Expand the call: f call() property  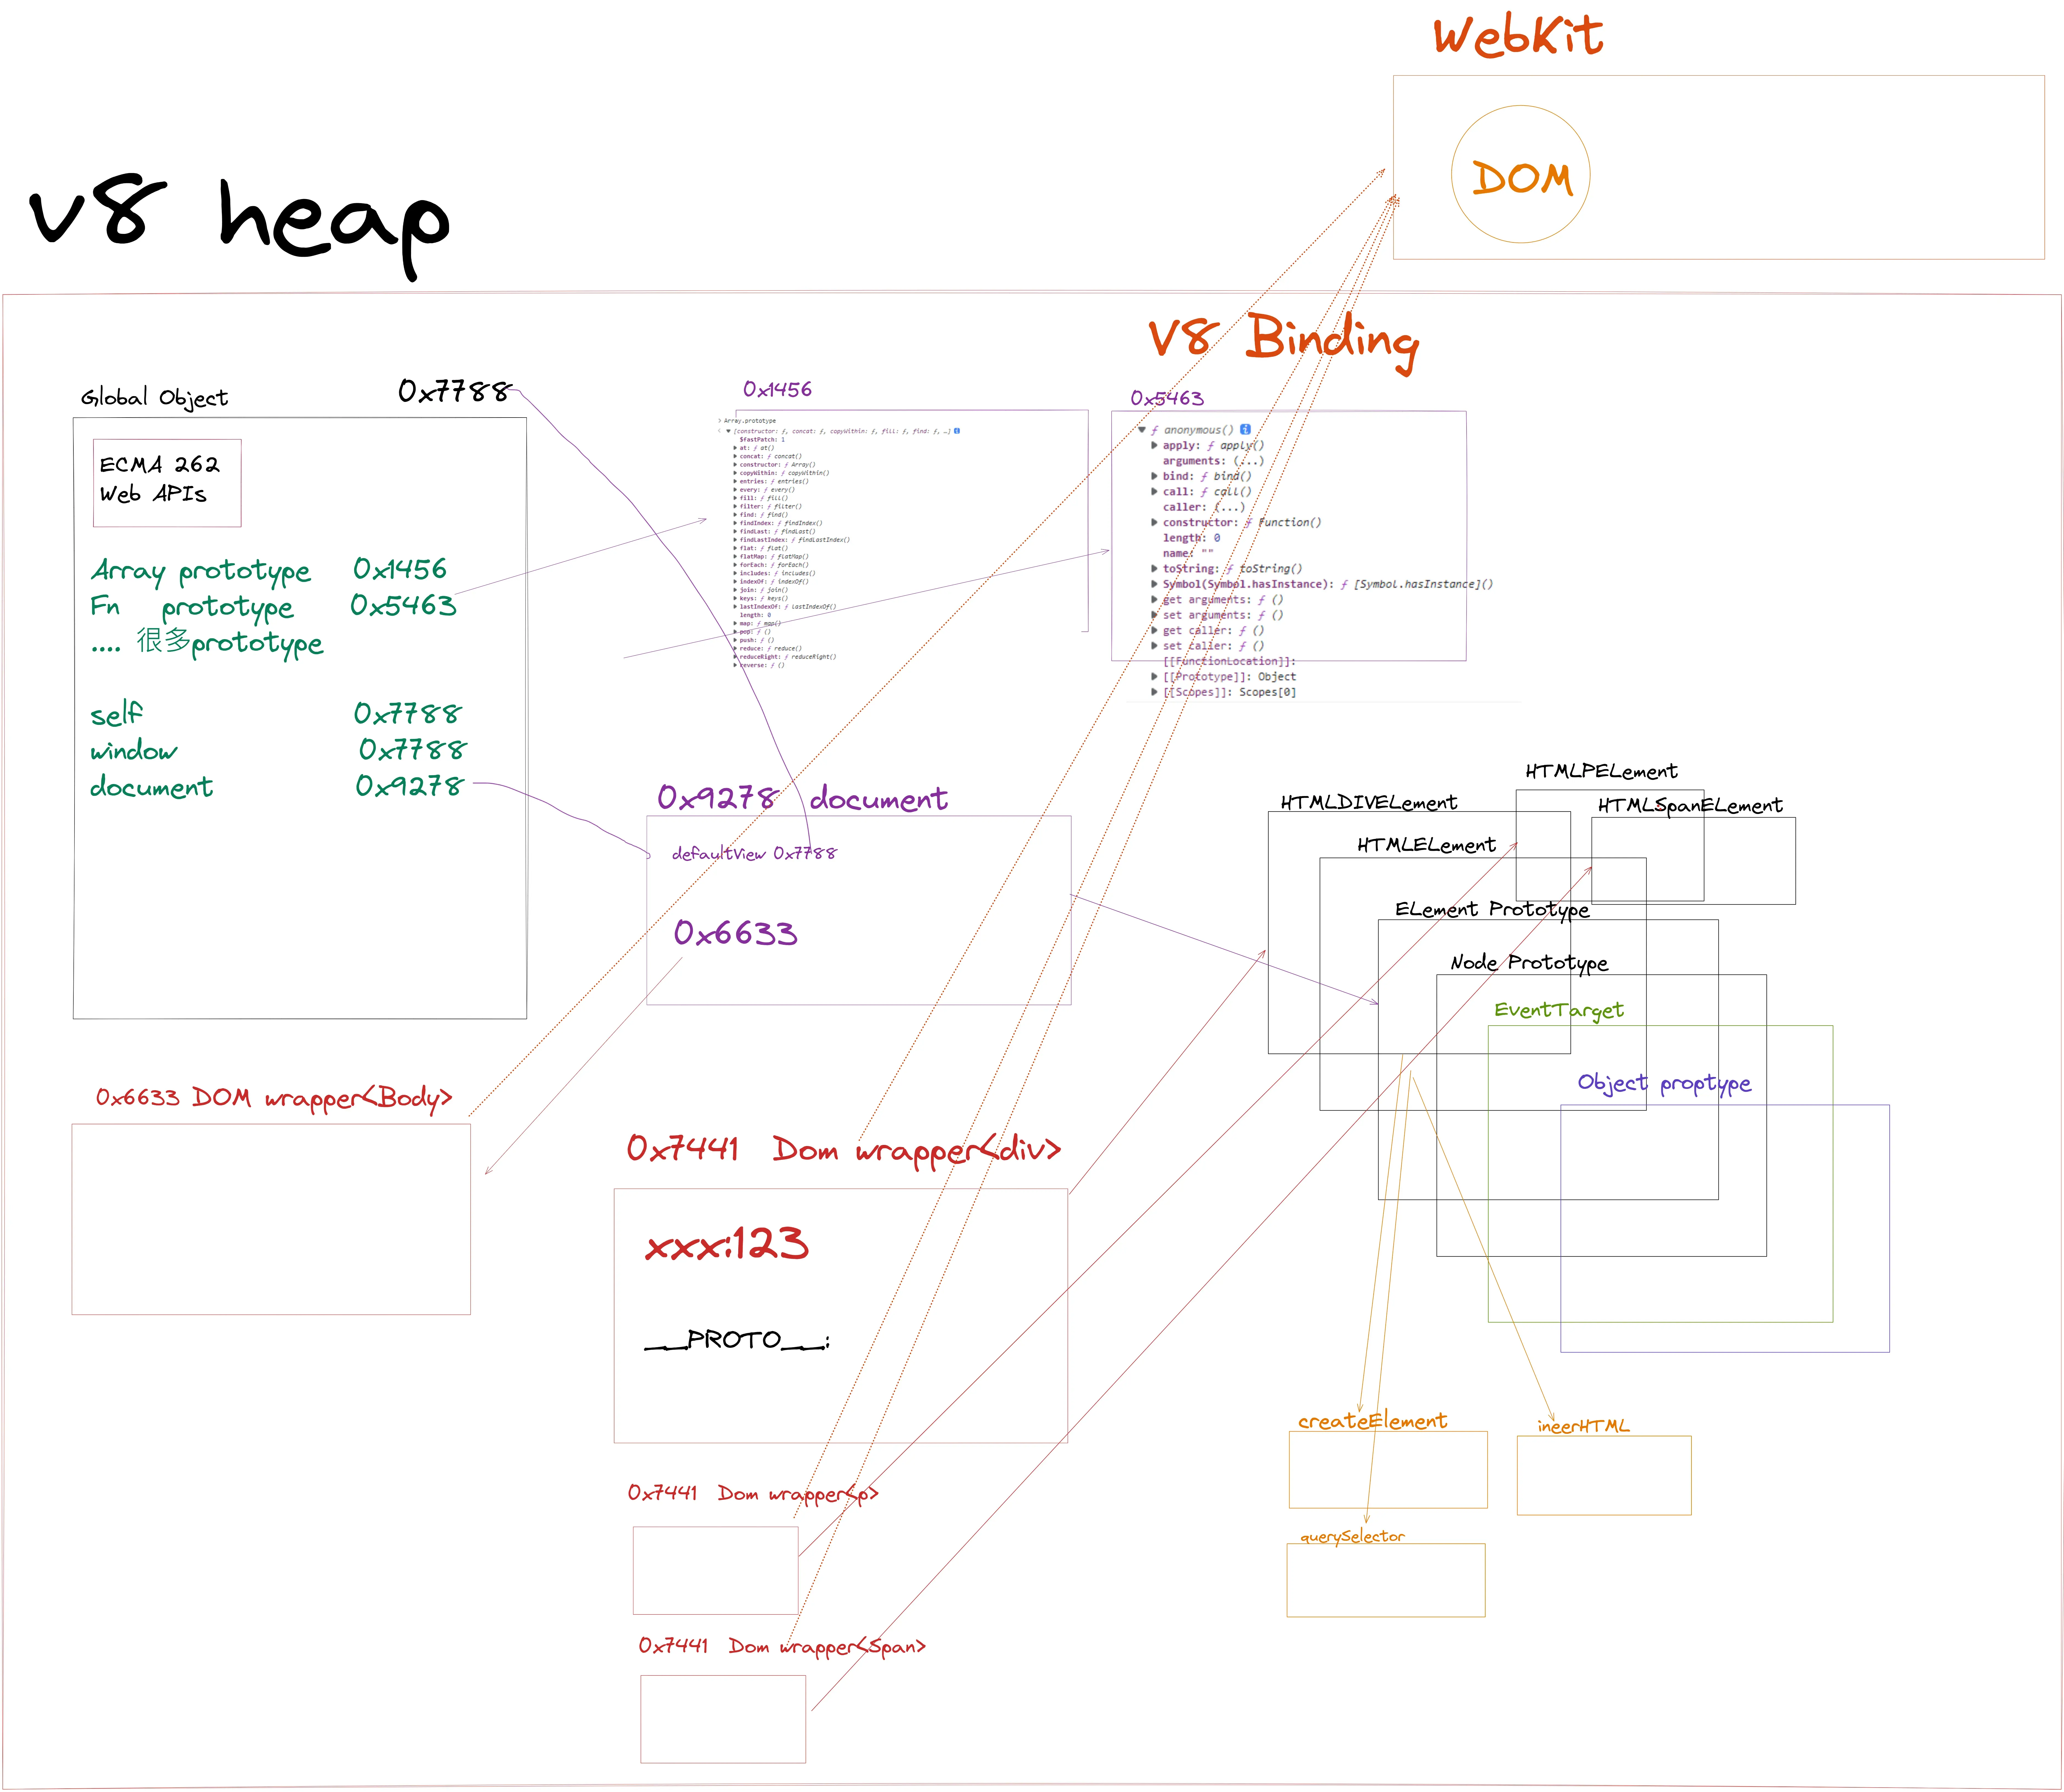pos(1154,492)
